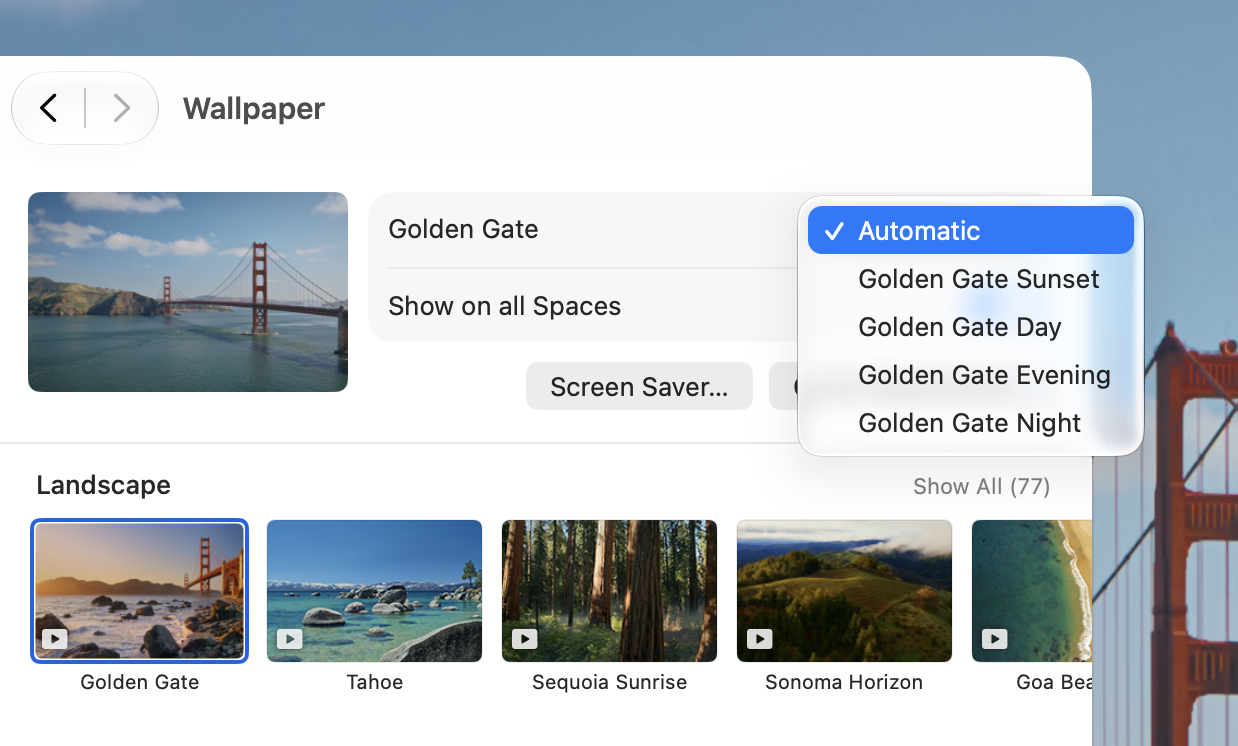Image resolution: width=1238 pixels, height=746 pixels.
Task: Click the video icon on Golden Gate thumbnail
Action: coord(55,638)
